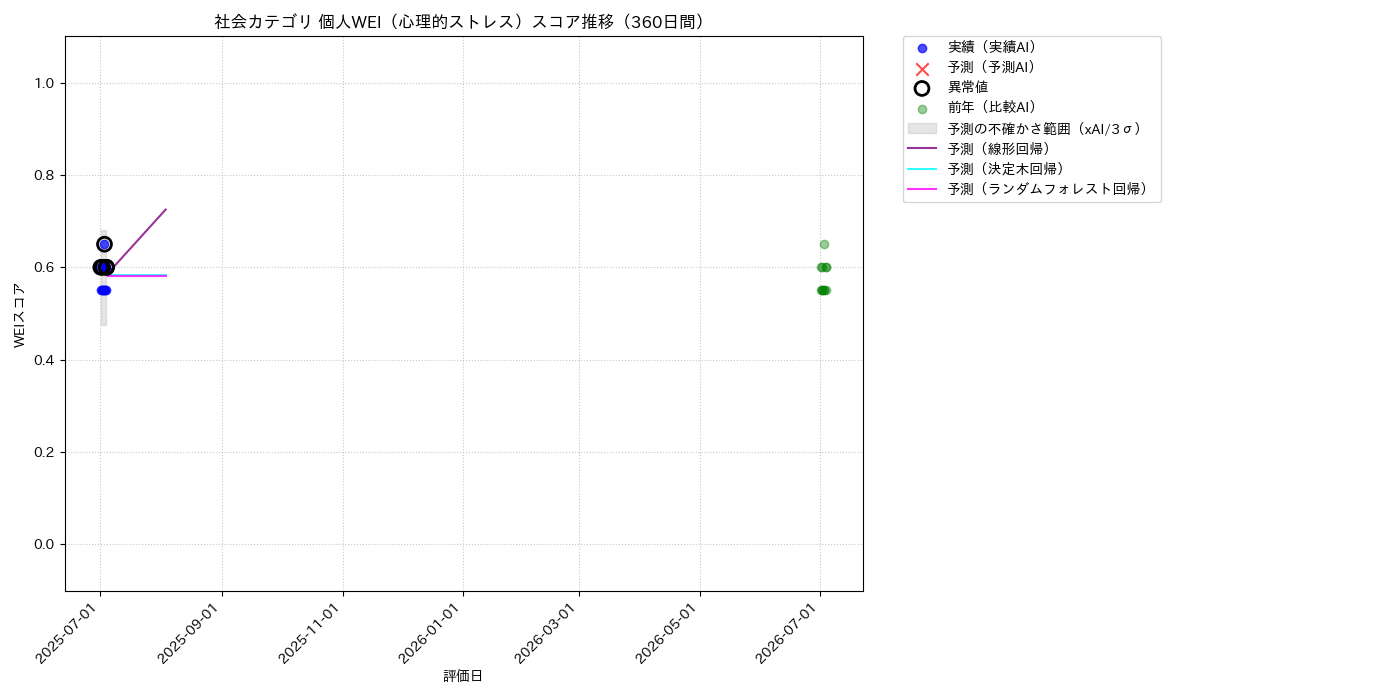This screenshot has height=700, width=1400.
Task: Click the magenta line legend swatch
Action: pos(922,188)
